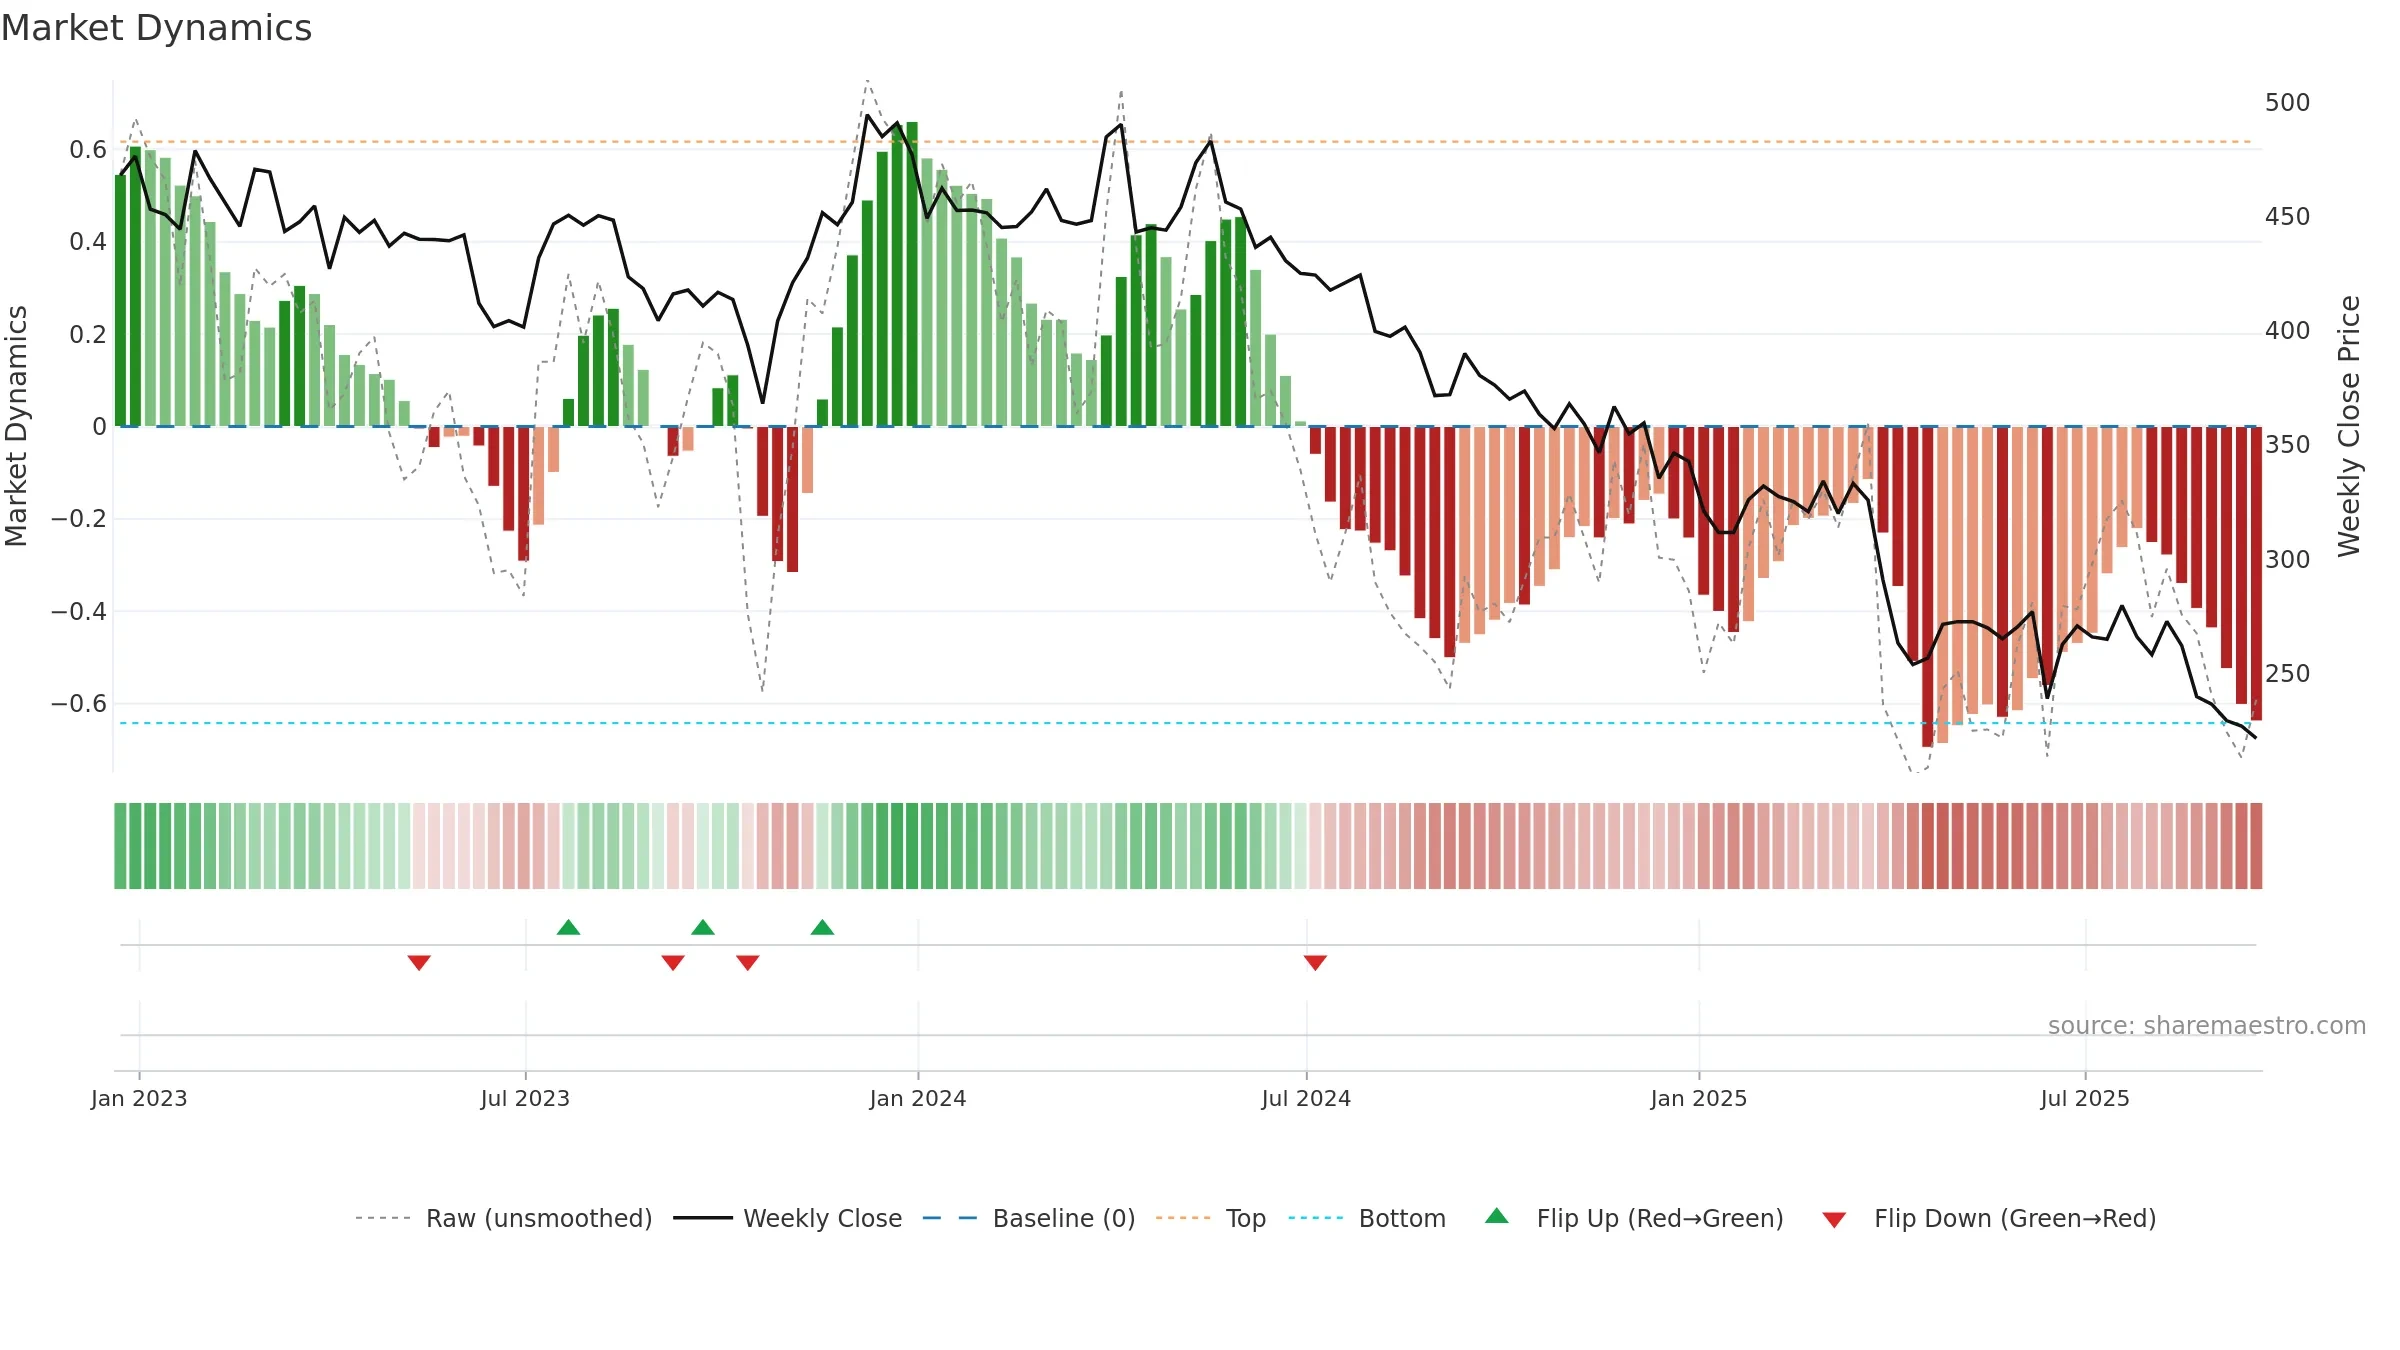The width and height of the screenshot is (2400, 1350).
Task: Click the first green flip-up marker after Jul 2023
Action: pyautogui.click(x=568, y=927)
